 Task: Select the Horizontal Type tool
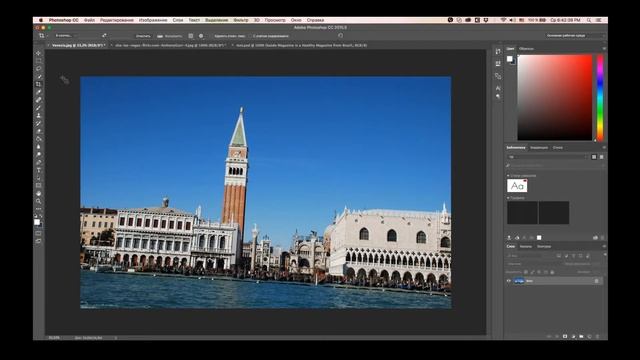point(39,170)
